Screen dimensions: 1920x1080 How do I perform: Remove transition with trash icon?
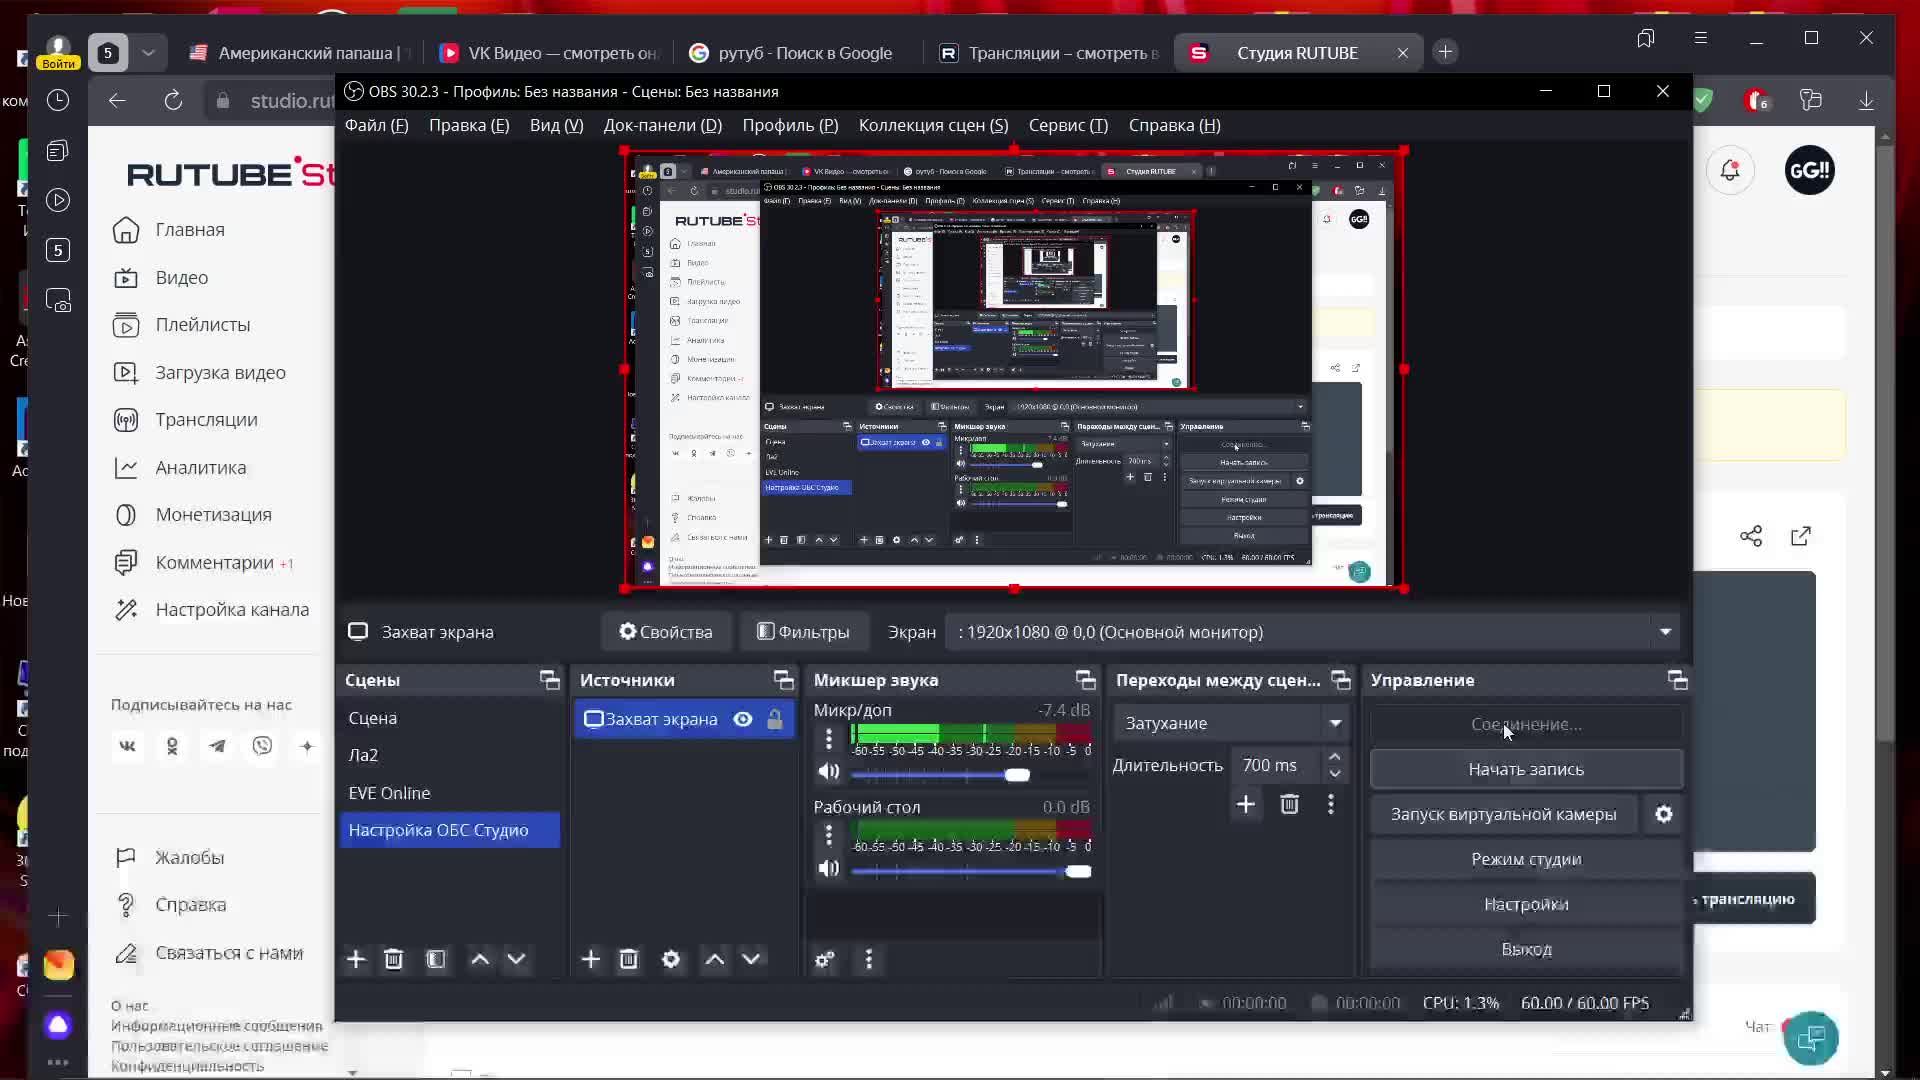click(1290, 805)
